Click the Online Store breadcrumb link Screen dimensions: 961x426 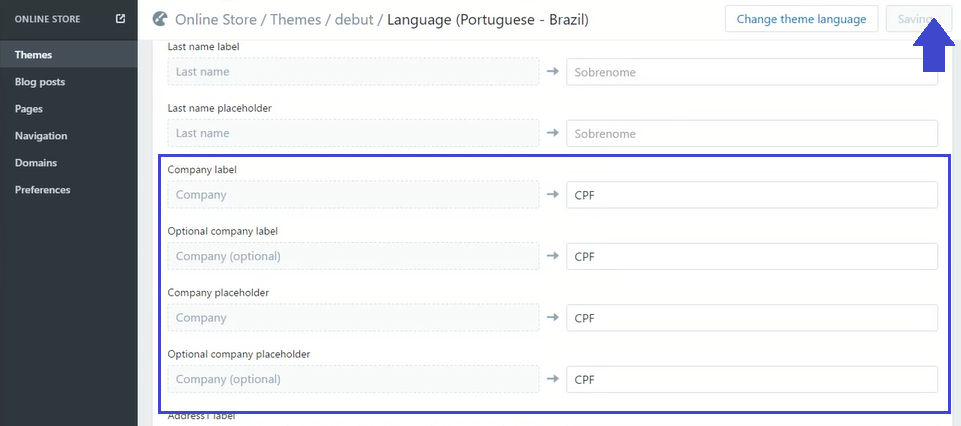point(216,20)
